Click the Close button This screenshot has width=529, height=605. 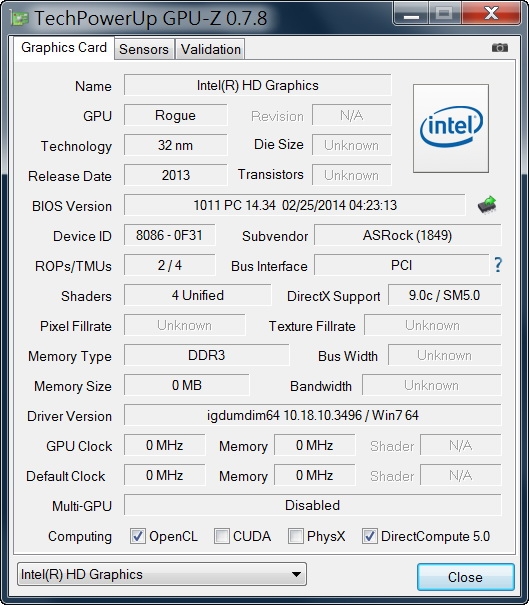(465, 577)
